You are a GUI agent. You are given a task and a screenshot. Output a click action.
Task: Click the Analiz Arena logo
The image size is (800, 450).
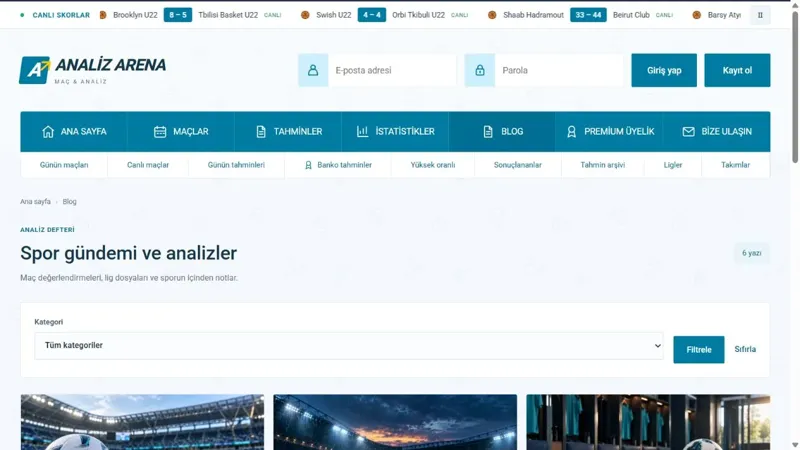[x=92, y=70]
